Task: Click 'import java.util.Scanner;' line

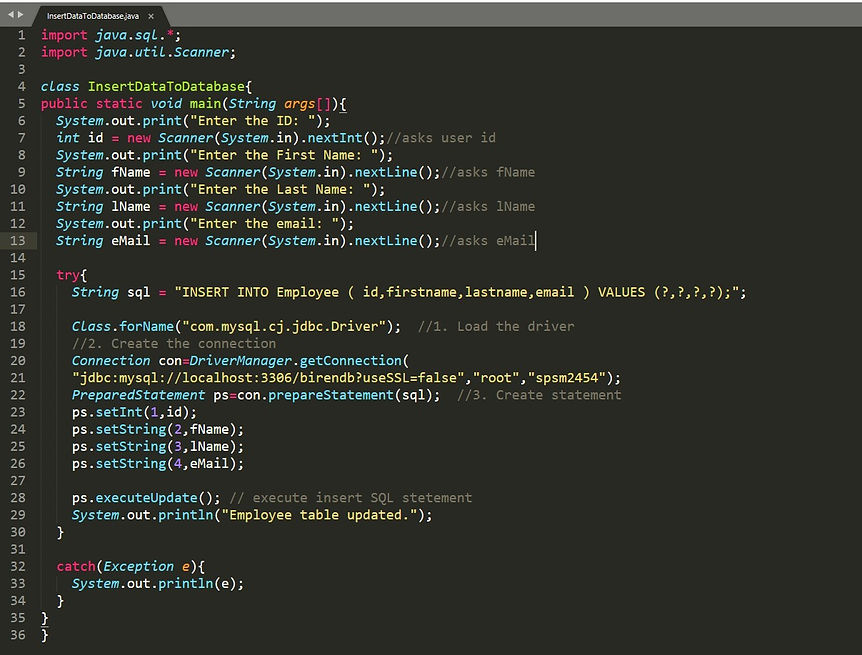Action: tap(138, 52)
